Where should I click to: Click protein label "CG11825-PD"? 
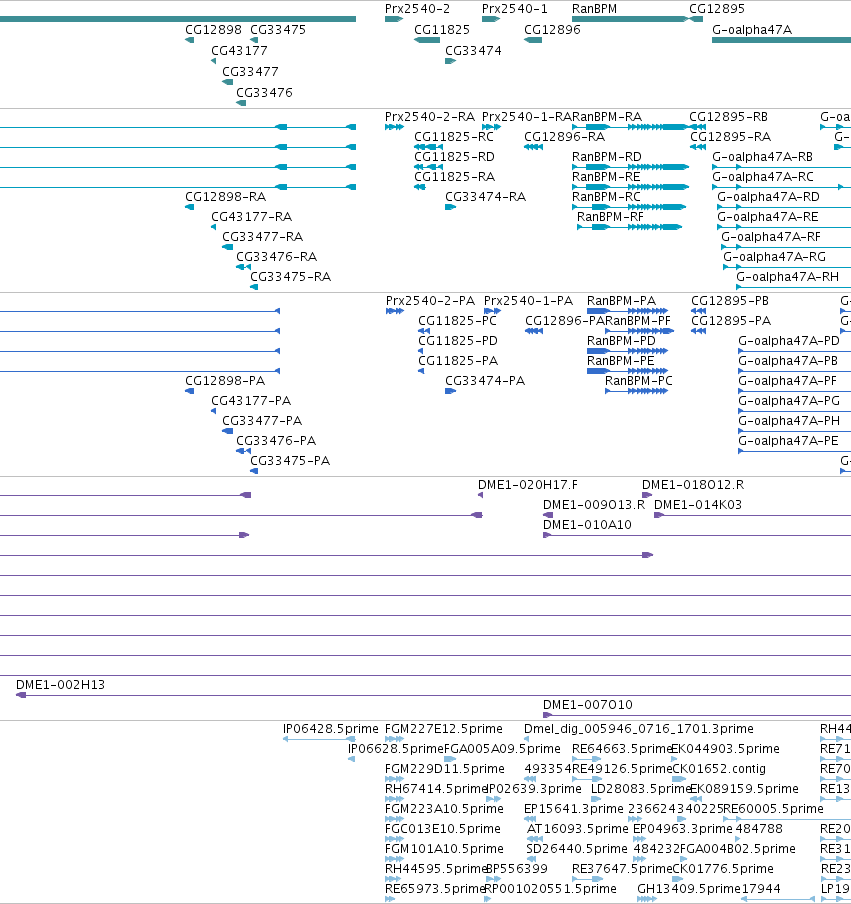(458, 341)
